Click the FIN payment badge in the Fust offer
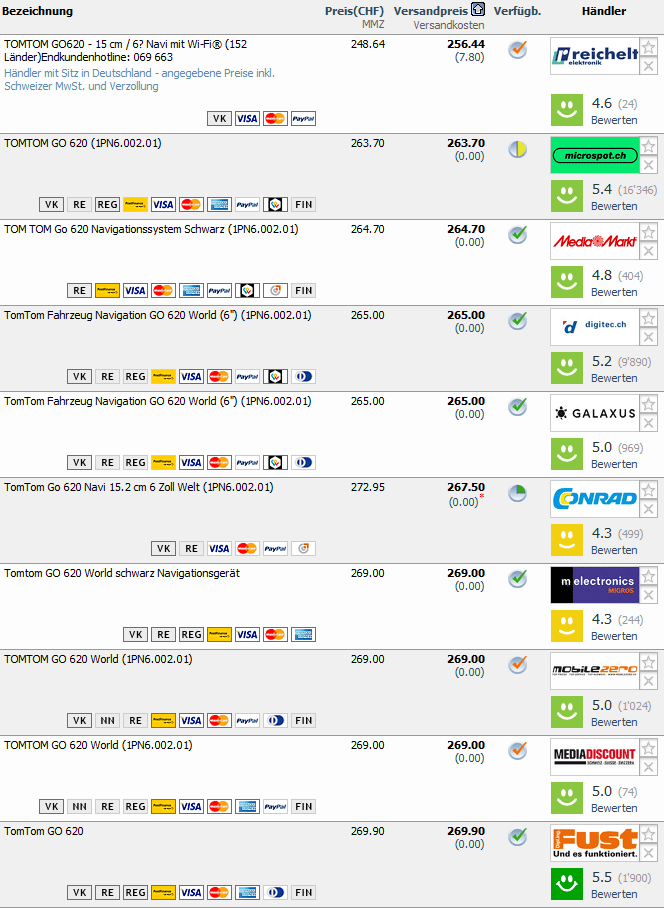 pyautogui.click(x=304, y=893)
